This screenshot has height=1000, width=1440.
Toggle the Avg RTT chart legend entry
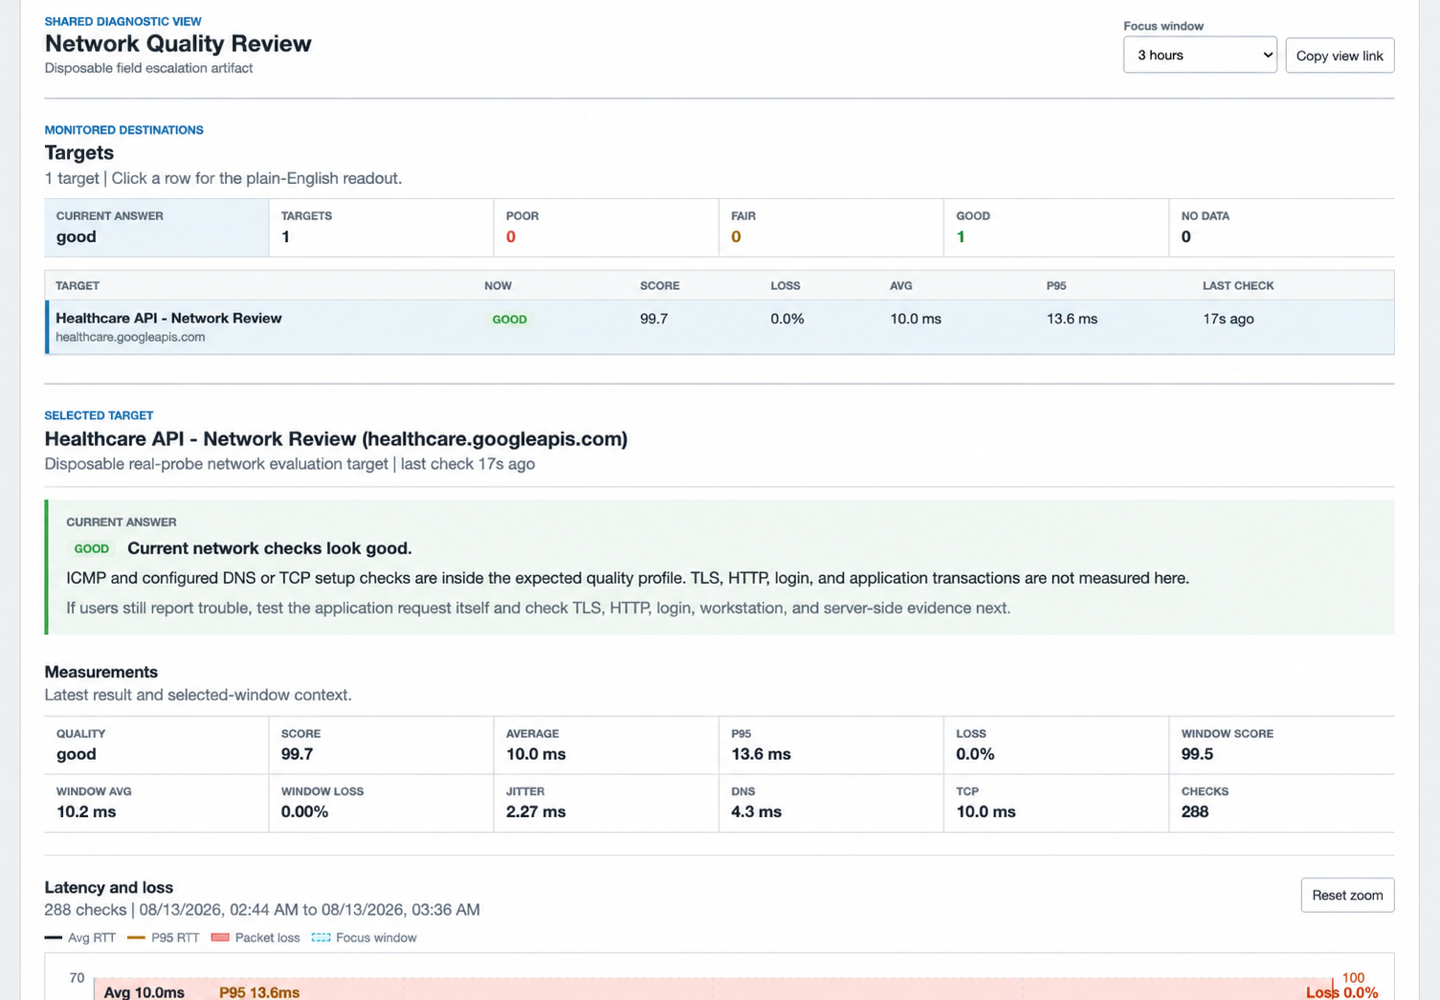pos(81,938)
